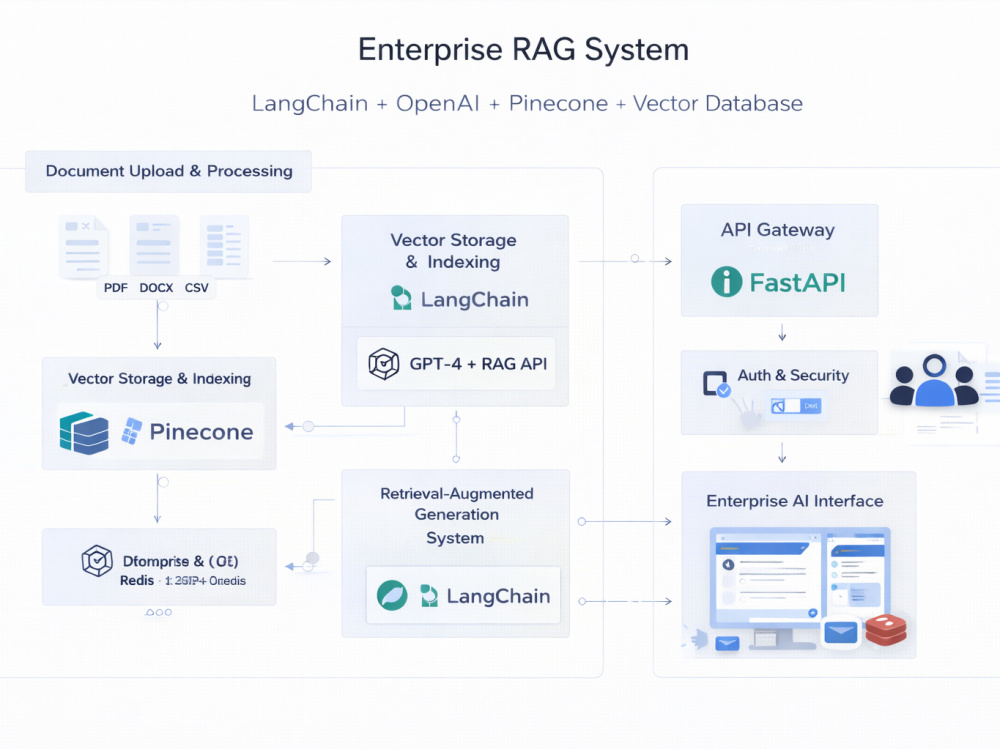The image size is (1000, 749).
Task: Click the LangChain logo in the RAG System box
Action: [429, 595]
